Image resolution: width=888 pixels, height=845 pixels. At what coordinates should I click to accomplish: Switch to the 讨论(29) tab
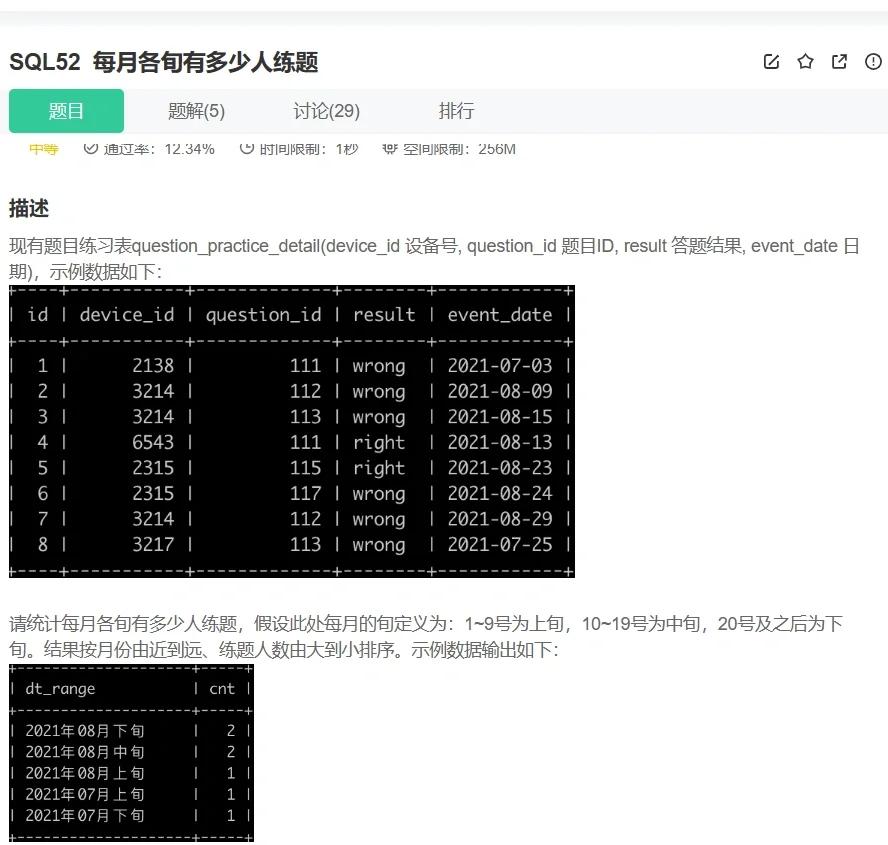tap(327, 111)
